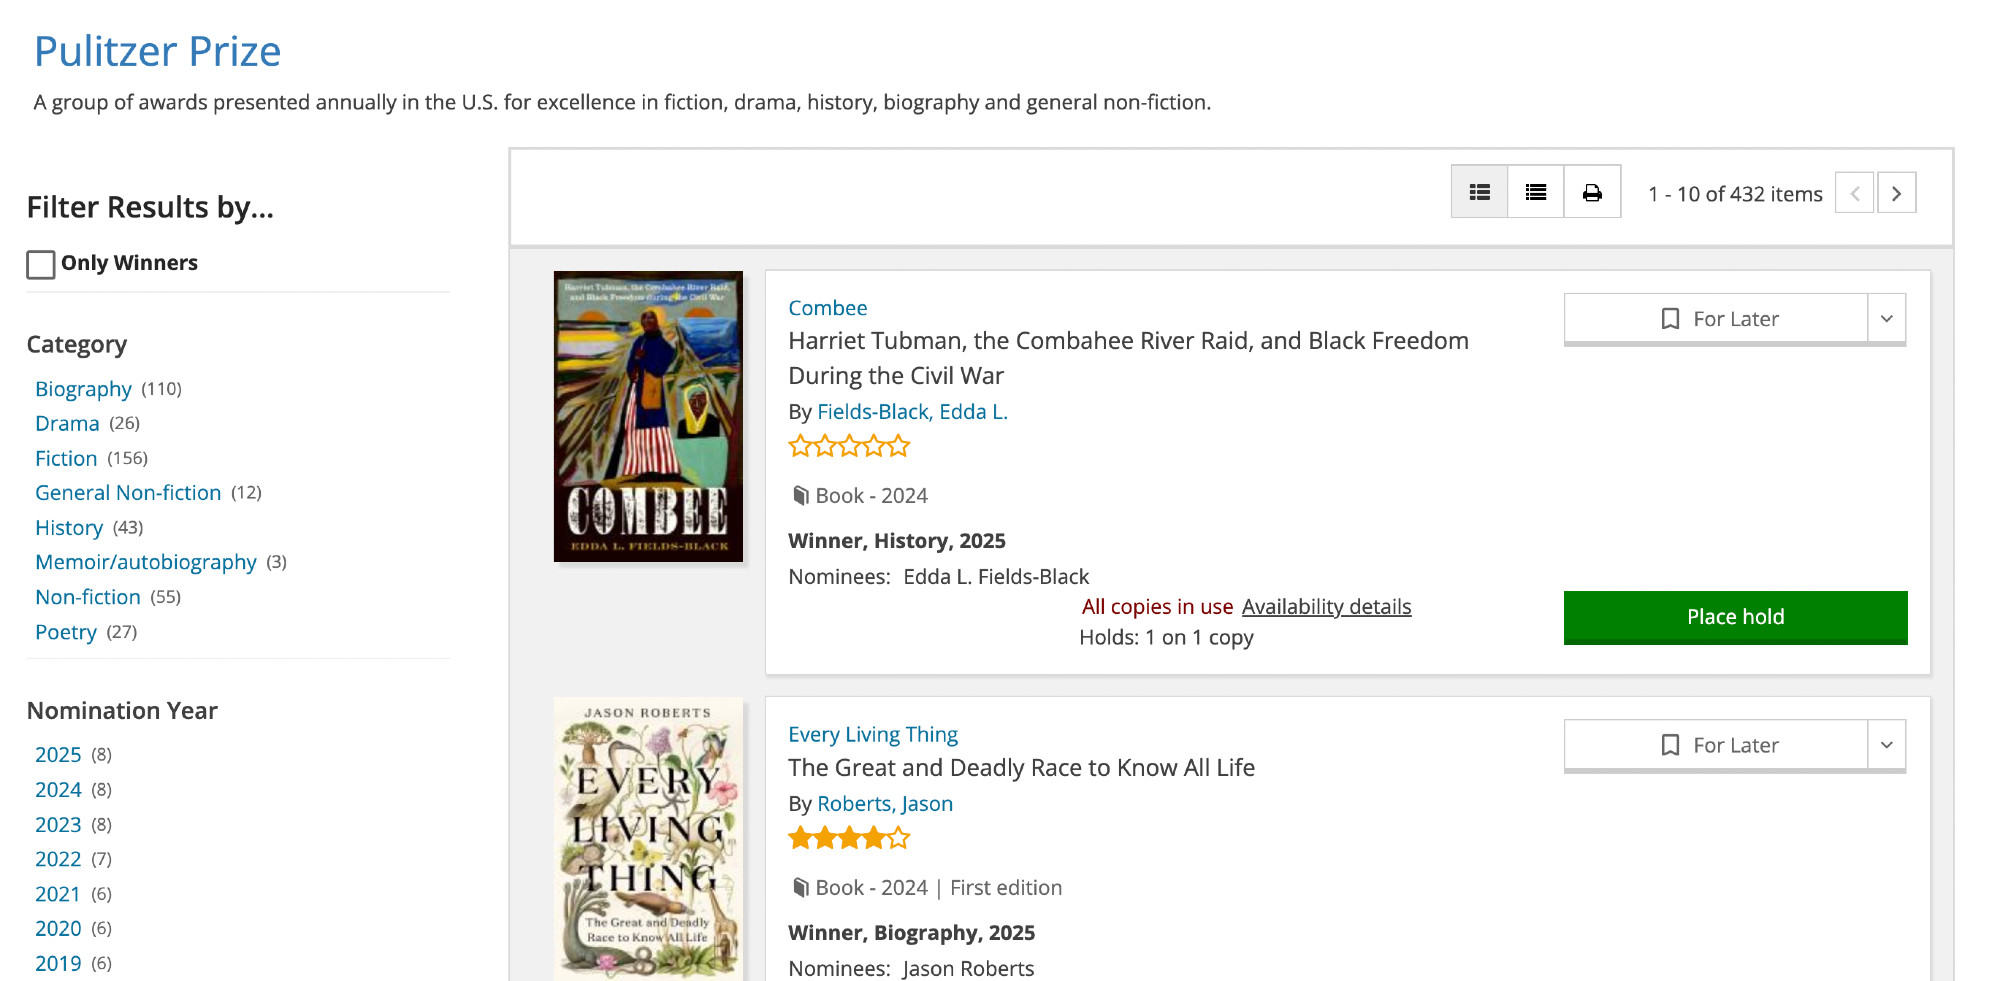Save Combee with For Later button
The image size is (2000, 981).
pos(1716,319)
